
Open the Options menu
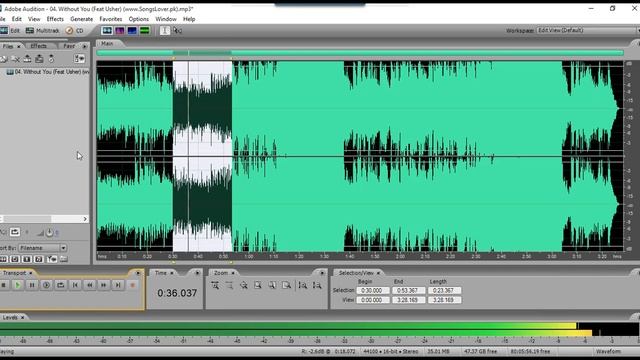[x=139, y=19]
